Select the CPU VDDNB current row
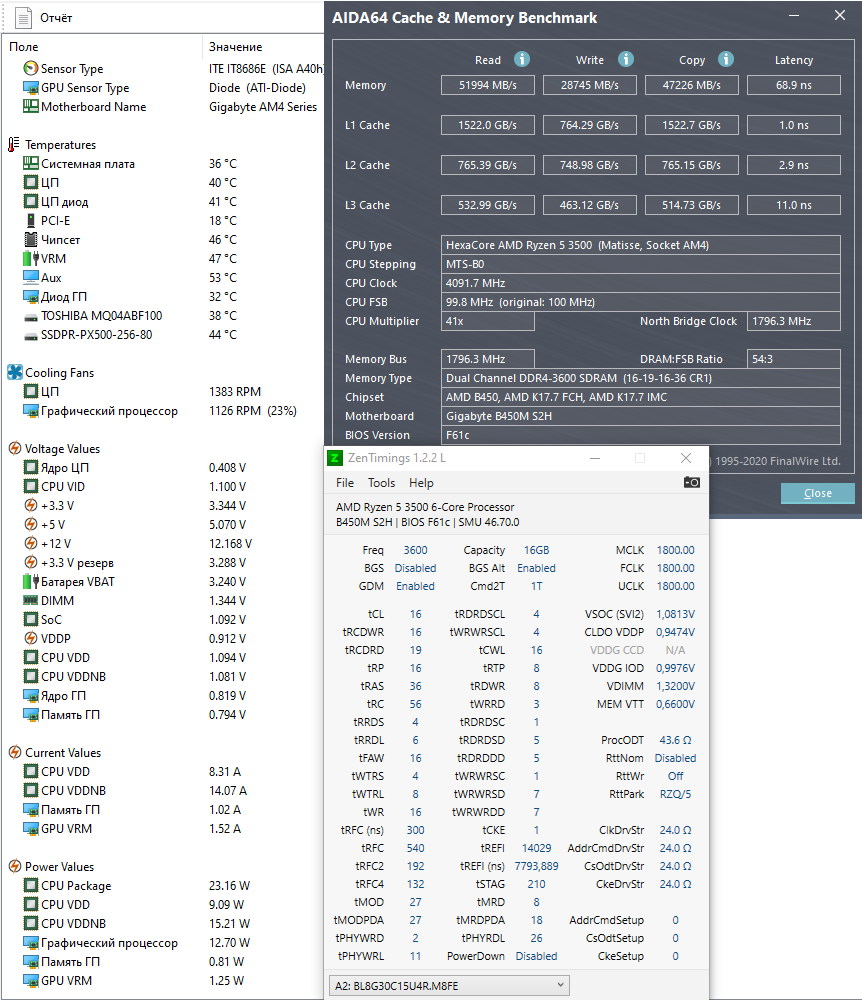 [163, 791]
